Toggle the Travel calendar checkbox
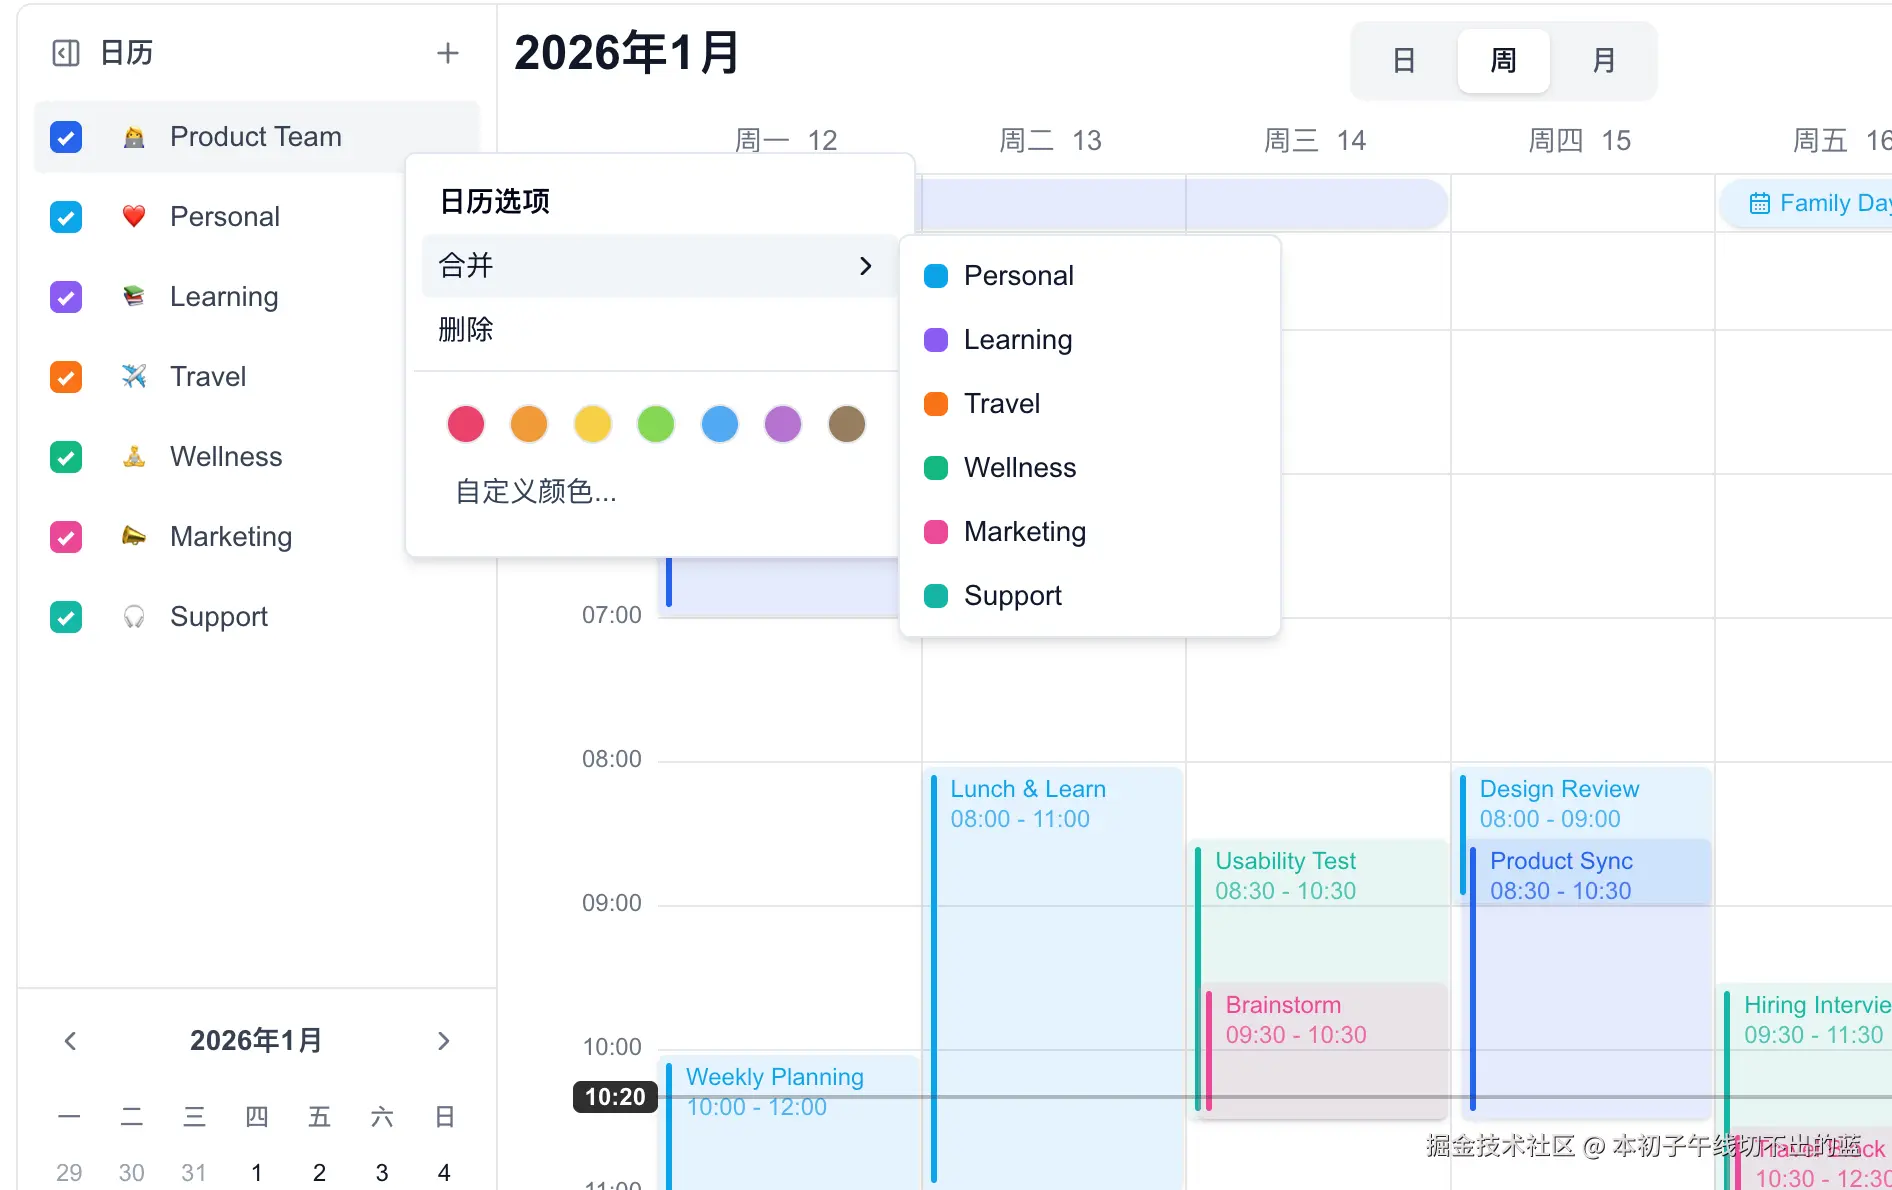 tap(66, 377)
